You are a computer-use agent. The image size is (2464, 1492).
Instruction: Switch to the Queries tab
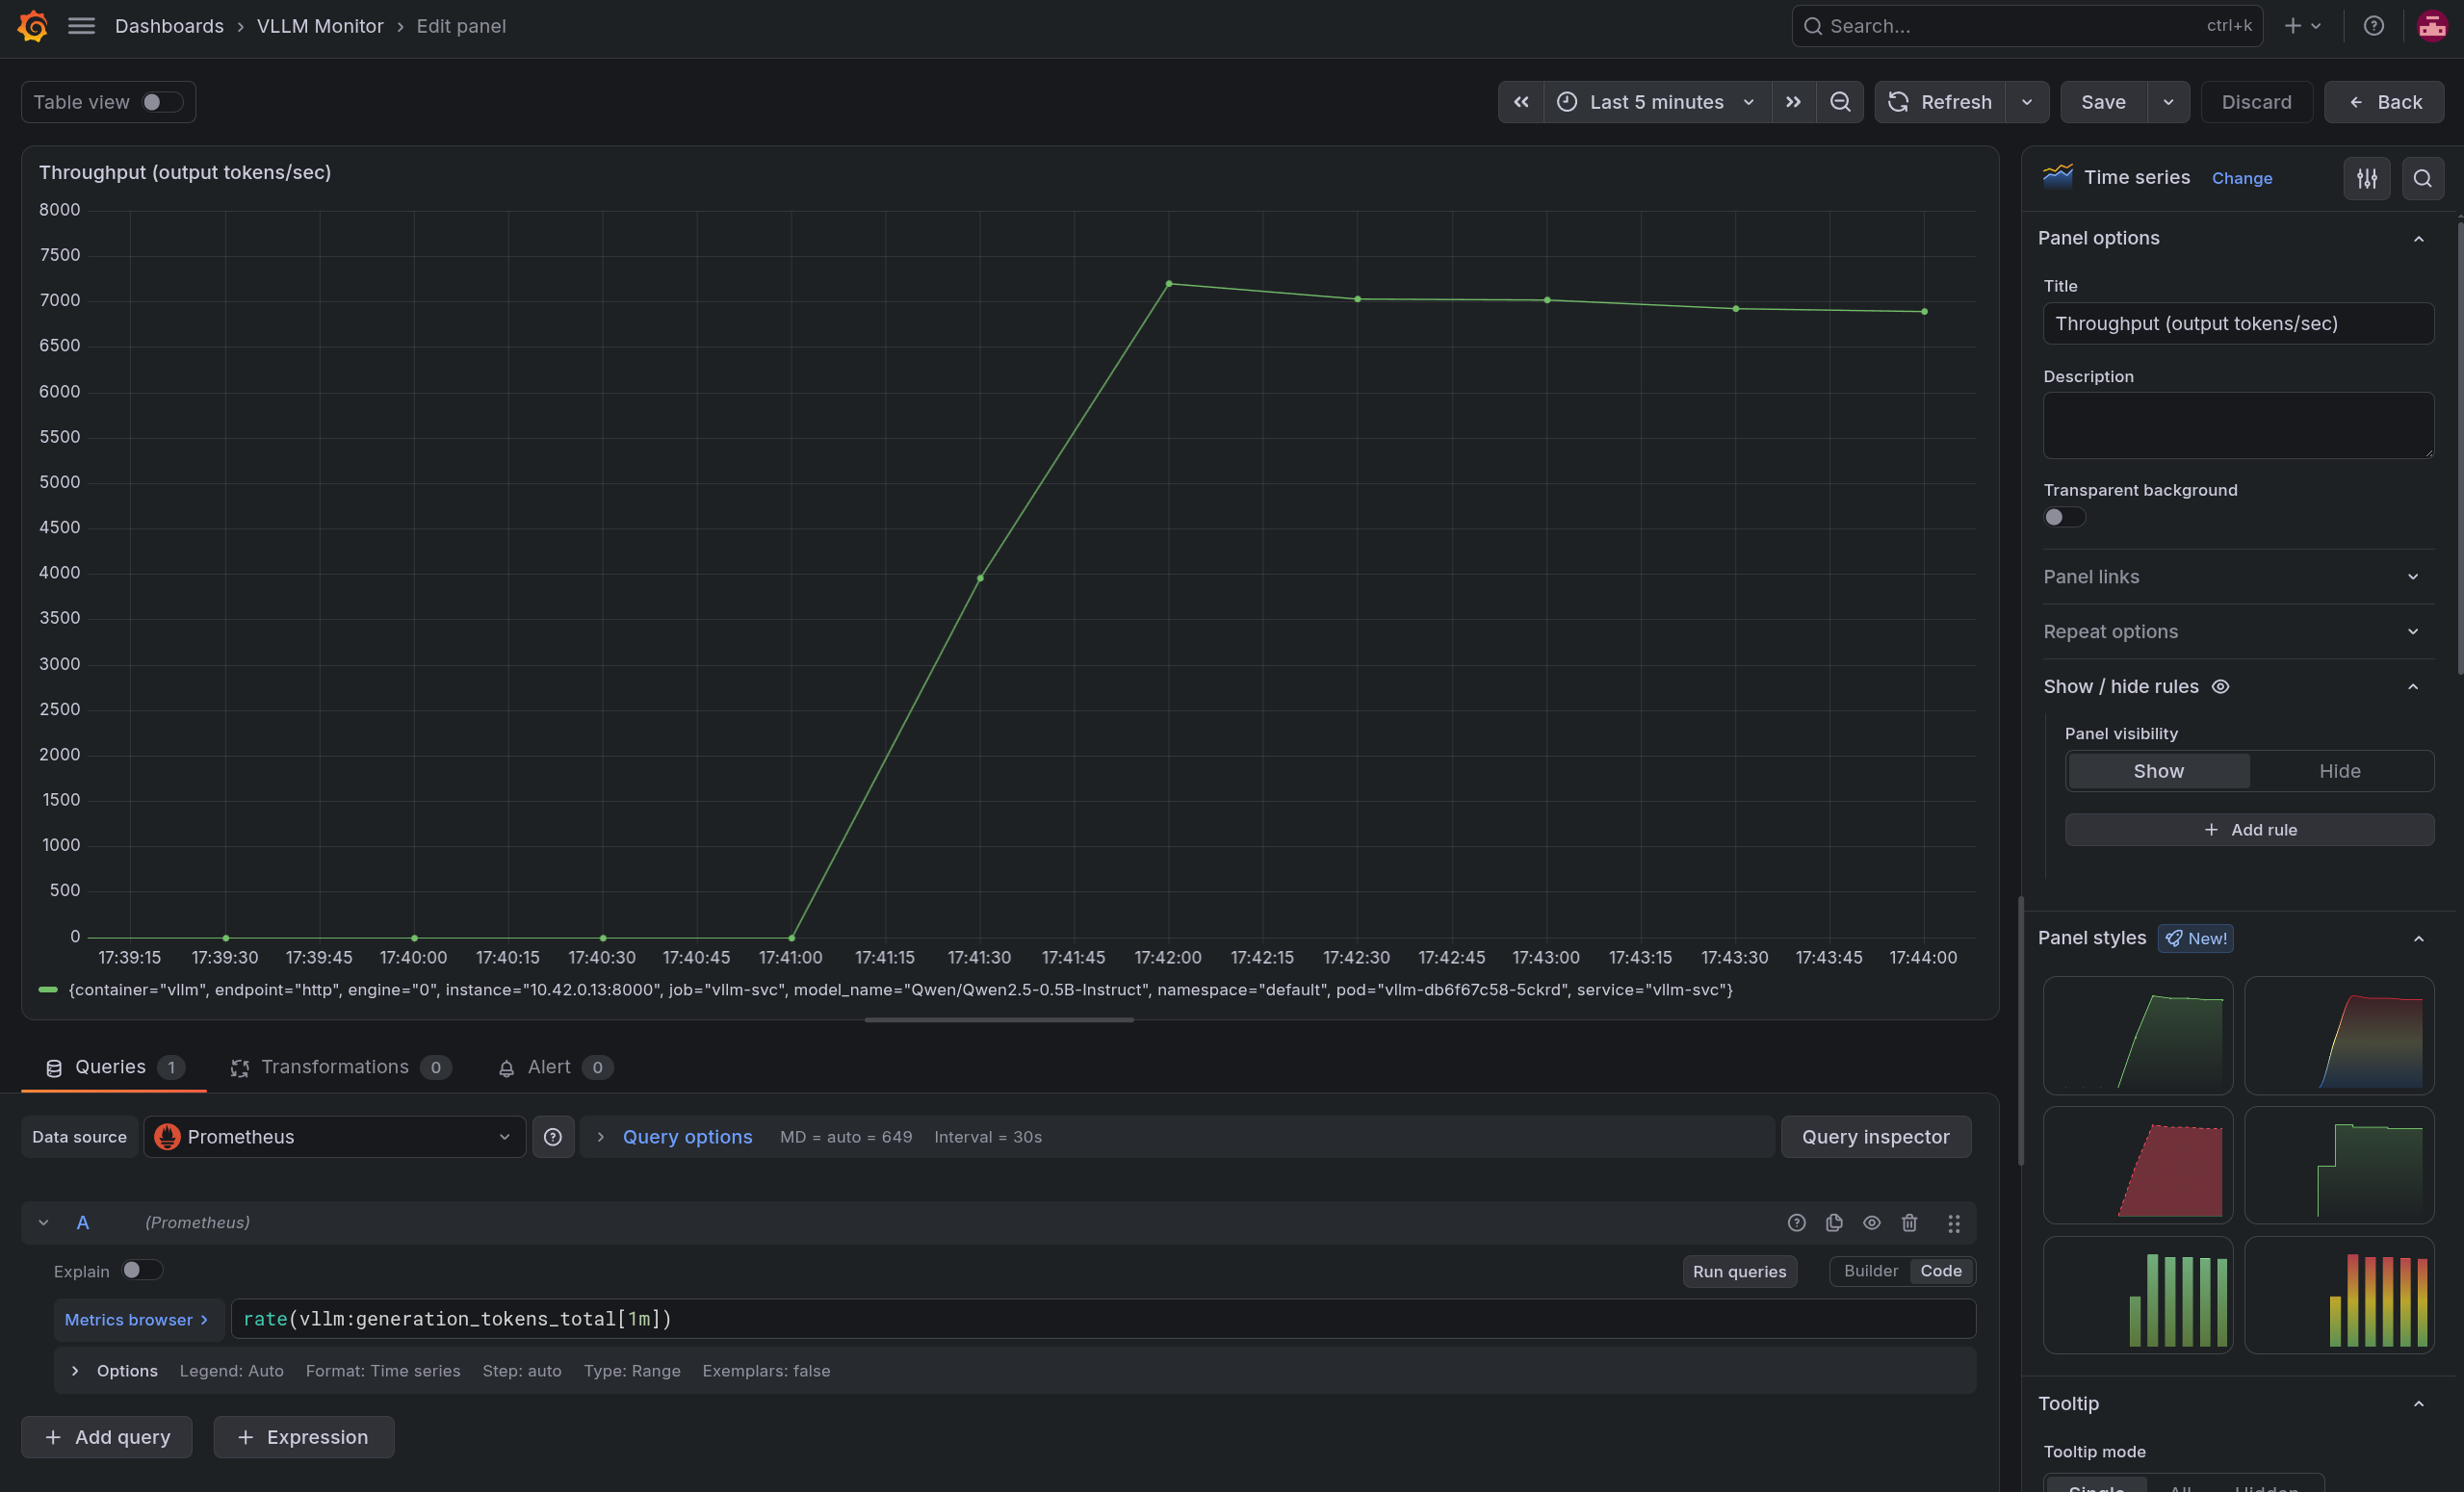coord(113,1067)
